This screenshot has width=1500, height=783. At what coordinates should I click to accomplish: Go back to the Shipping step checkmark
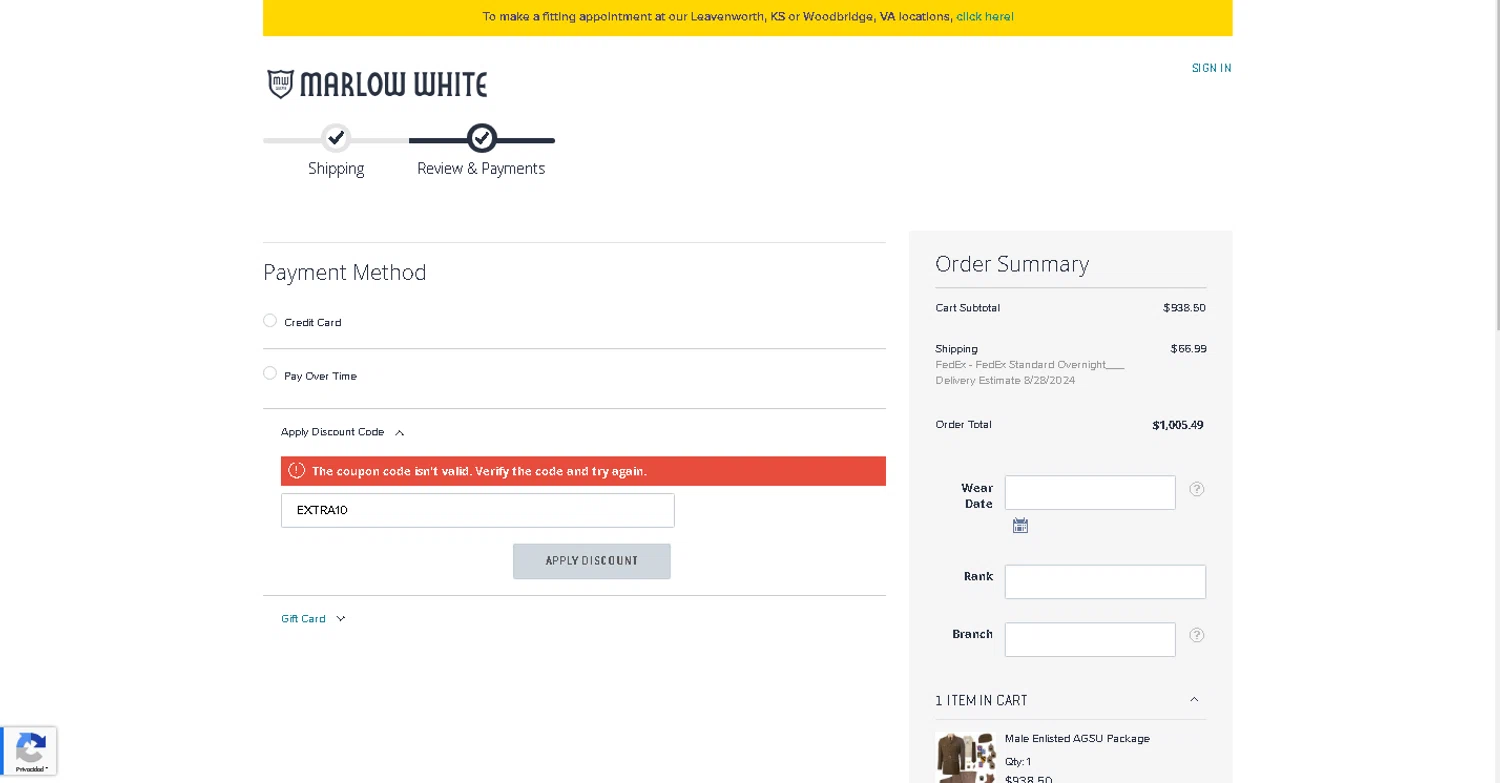(336, 138)
